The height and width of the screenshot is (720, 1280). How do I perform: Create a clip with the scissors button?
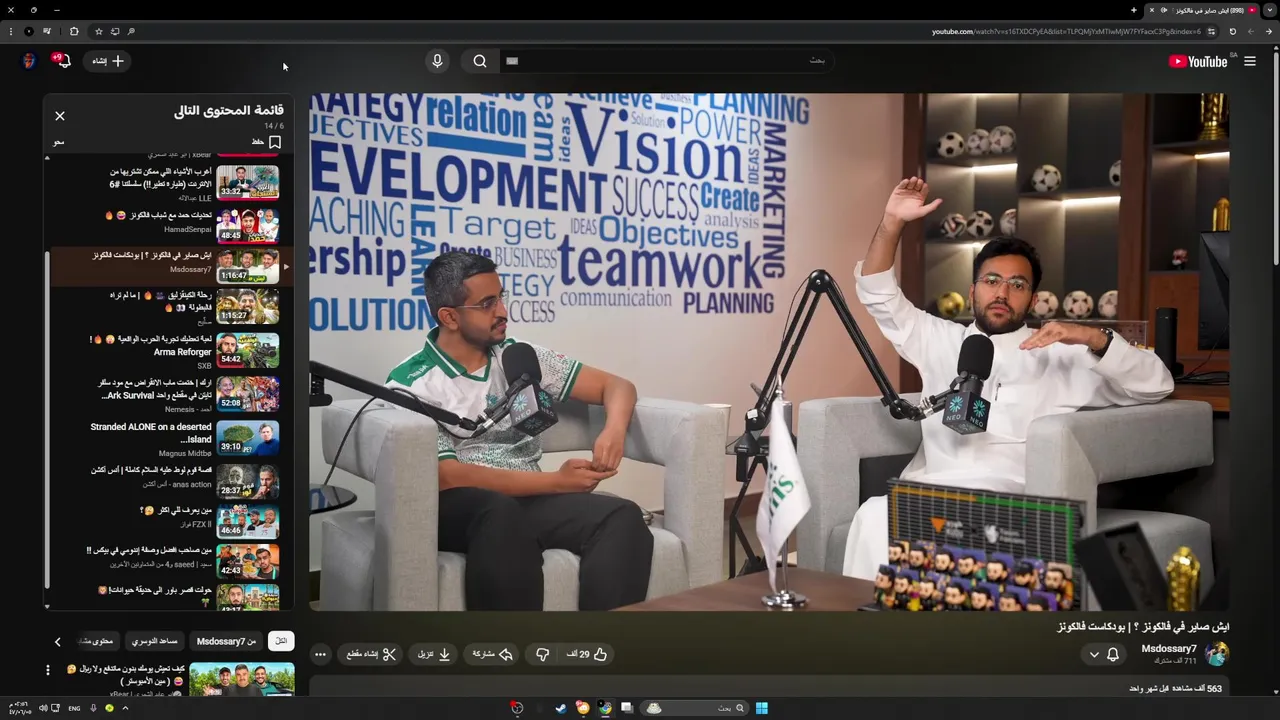coord(372,654)
